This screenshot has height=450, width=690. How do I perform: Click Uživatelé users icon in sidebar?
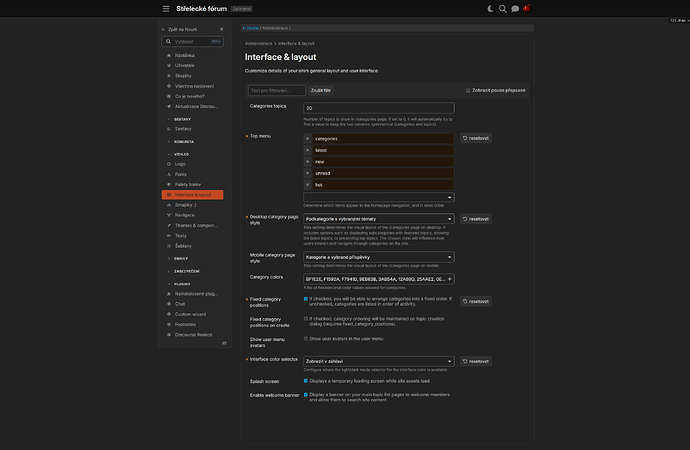coord(169,66)
